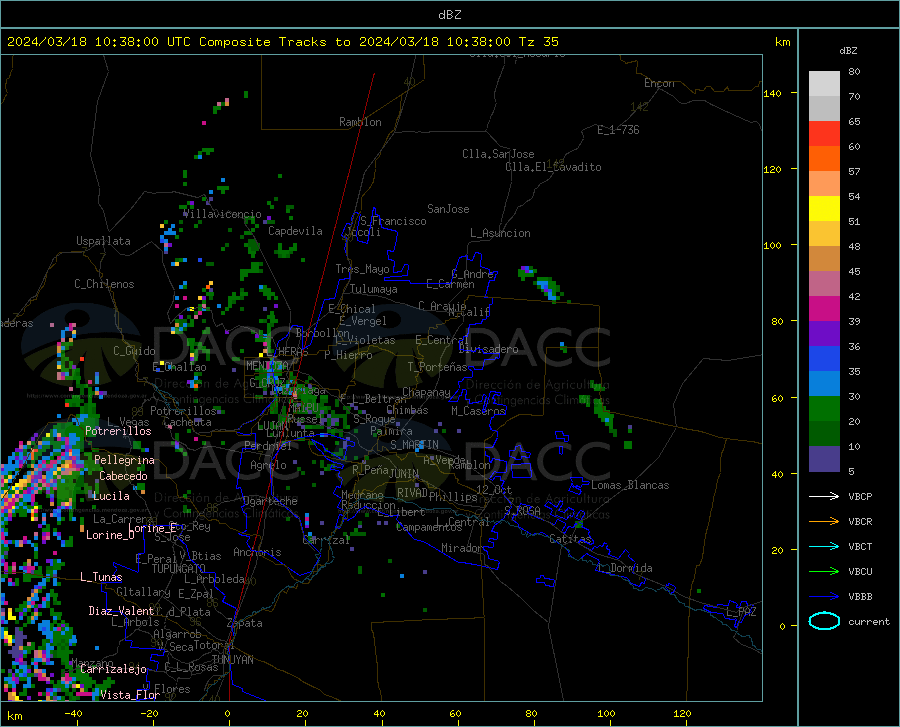Click the 'Diaz_Valent' map label
This screenshot has width=900, height=727.
coord(121,611)
